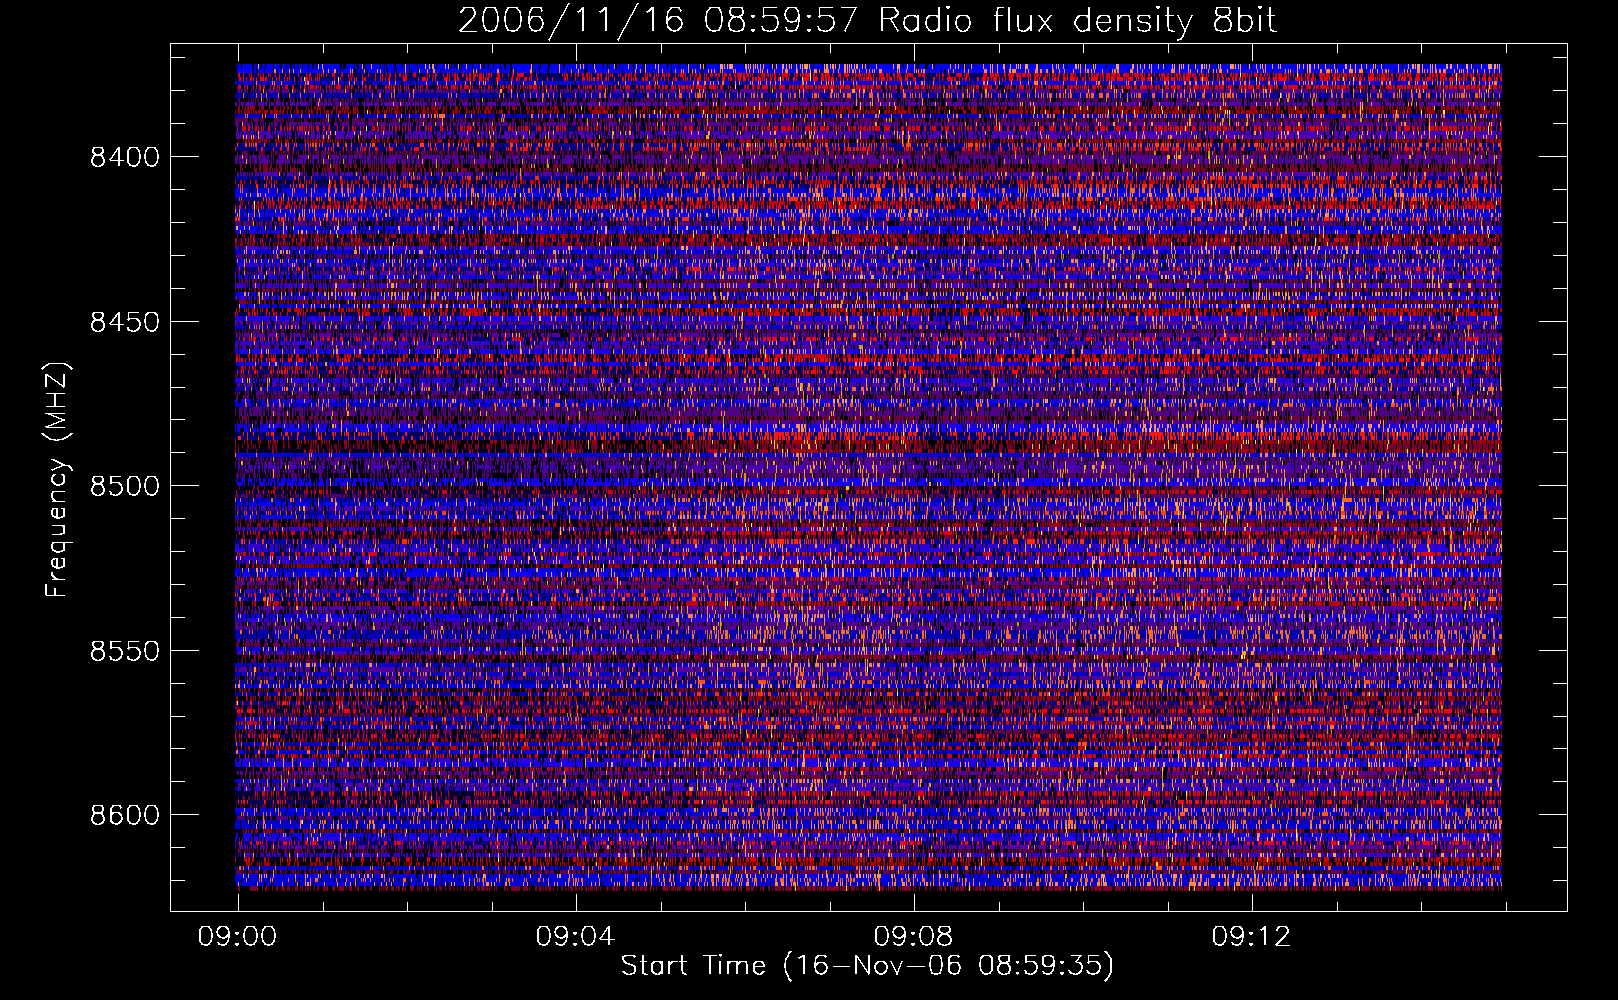The height and width of the screenshot is (1000, 1618).
Task: Click the 8600 frequency axis label
Action: [x=125, y=815]
